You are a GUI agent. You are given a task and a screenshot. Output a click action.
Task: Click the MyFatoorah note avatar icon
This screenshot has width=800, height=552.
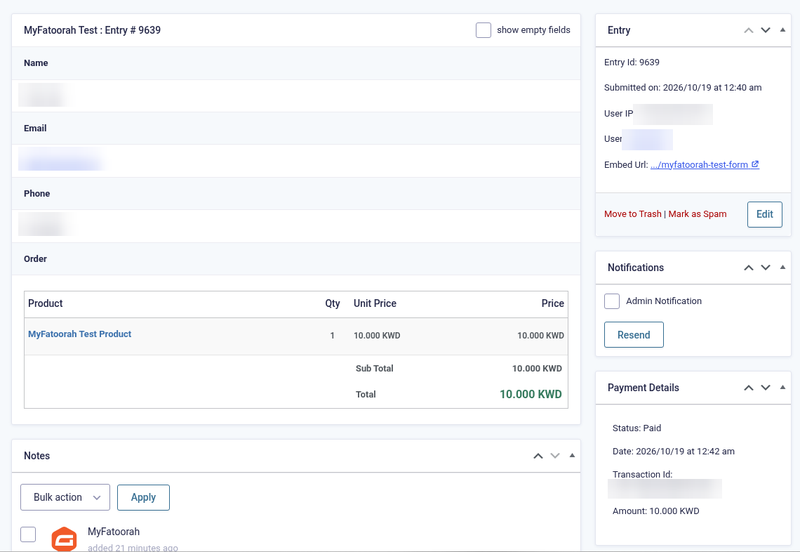coord(64,539)
